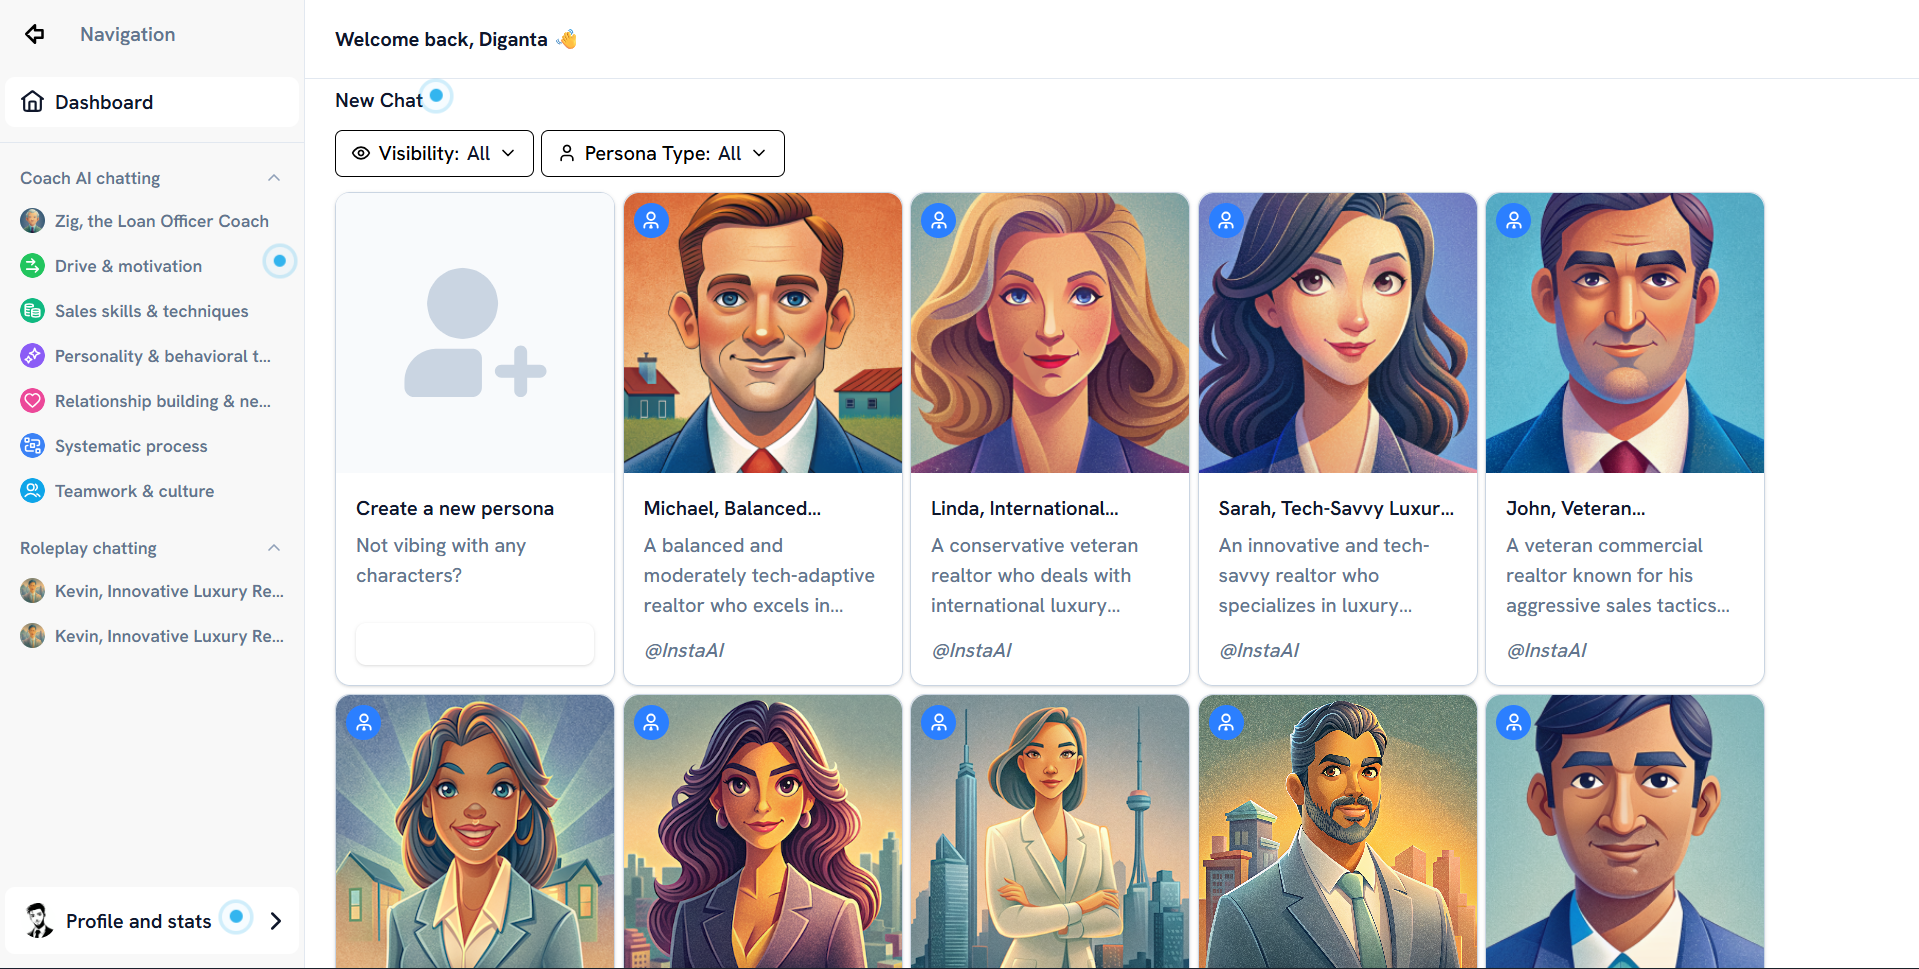This screenshot has height=969, width=1919.
Task: Click the Relationship building heart icon
Action: pyautogui.click(x=33, y=401)
